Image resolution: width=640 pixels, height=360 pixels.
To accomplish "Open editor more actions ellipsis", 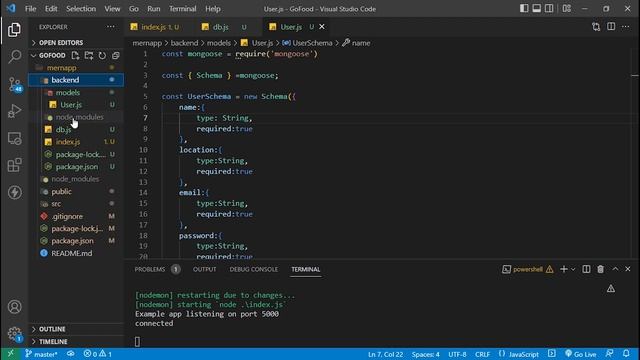I will point(625,27).
